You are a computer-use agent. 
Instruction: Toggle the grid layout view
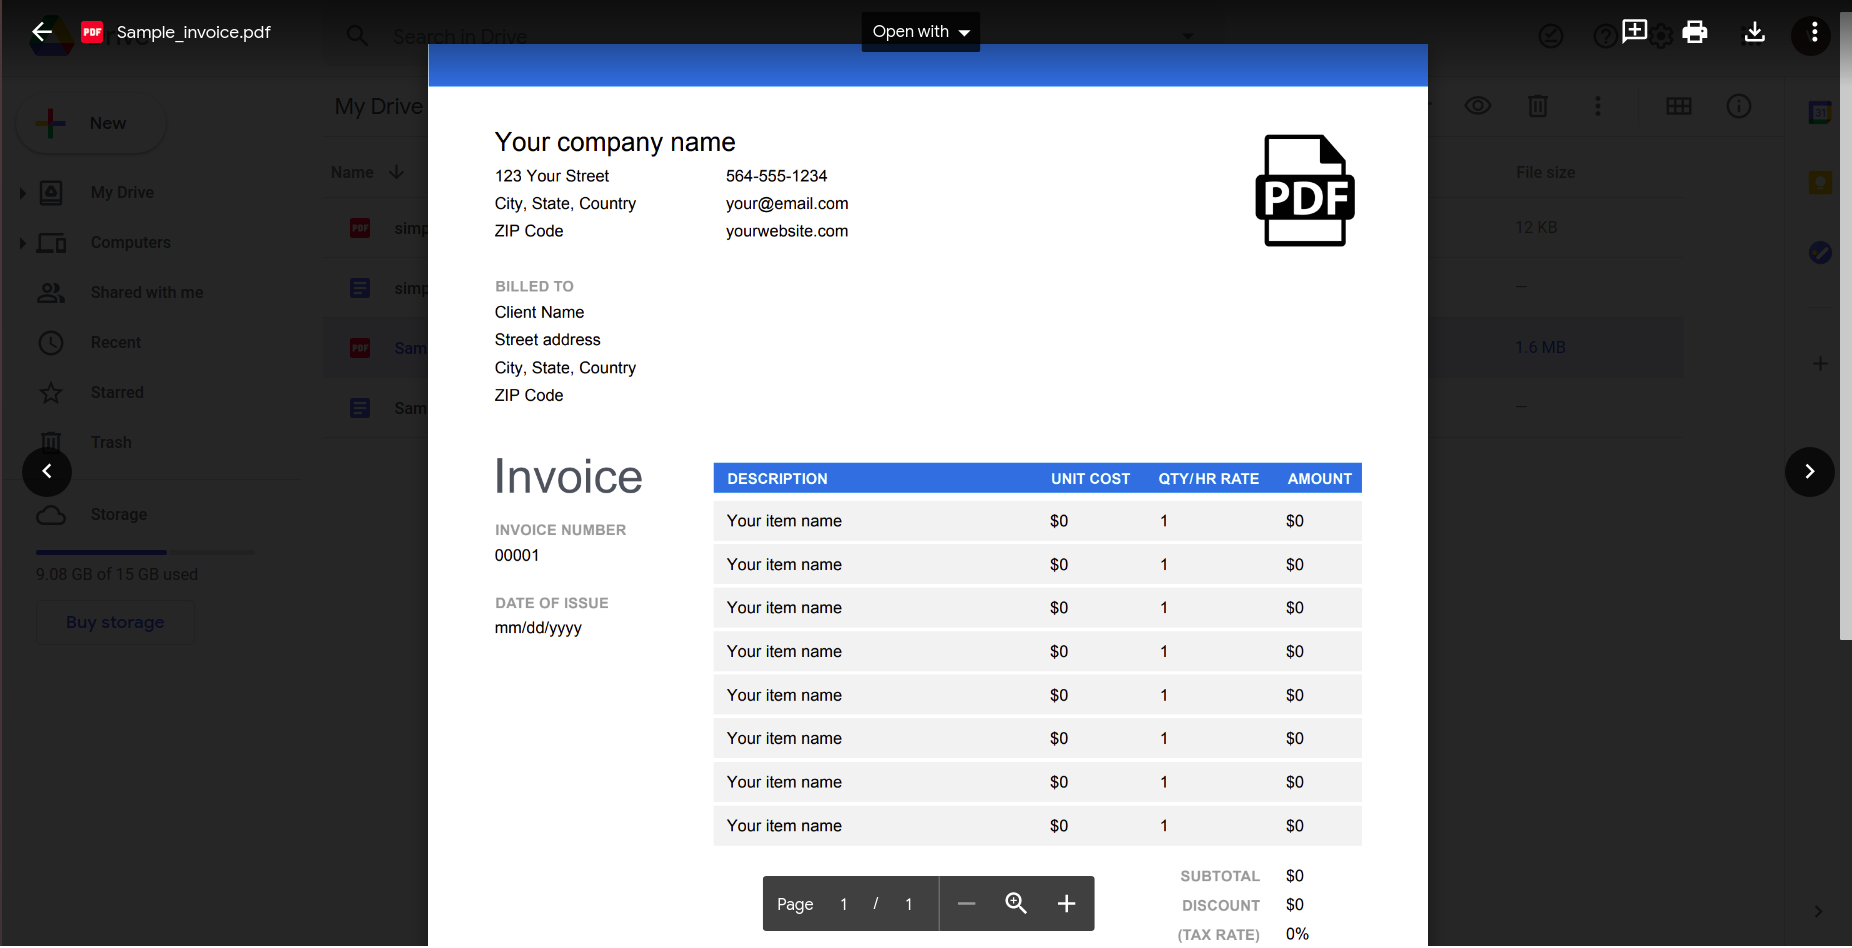click(1678, 106)
